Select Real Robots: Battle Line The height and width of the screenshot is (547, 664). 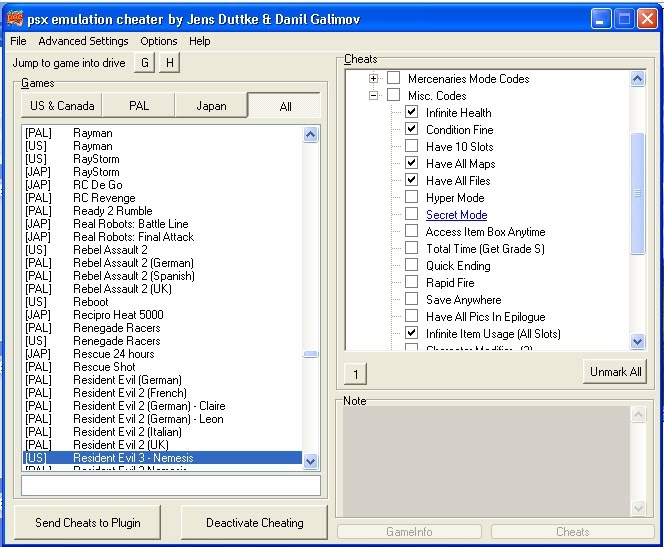(x=163, y=224)
